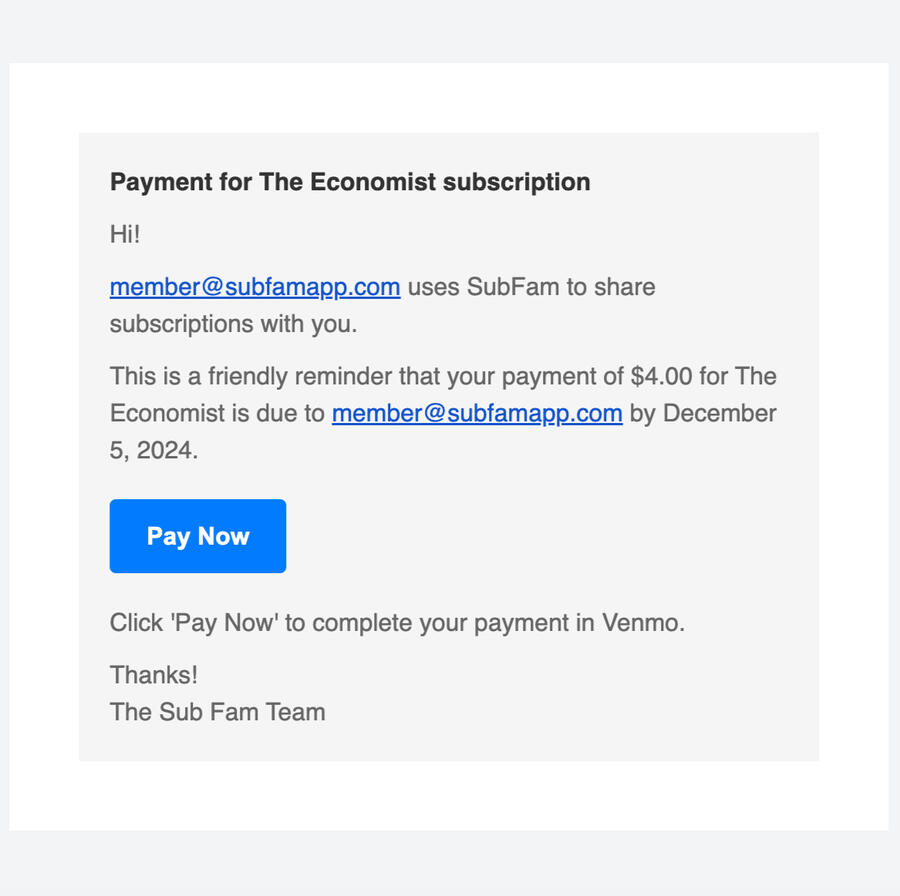Screen dimensions: 900x896
Task: Open the member@subfamapp.com link after 'is due to'
Action: point(477,413)
